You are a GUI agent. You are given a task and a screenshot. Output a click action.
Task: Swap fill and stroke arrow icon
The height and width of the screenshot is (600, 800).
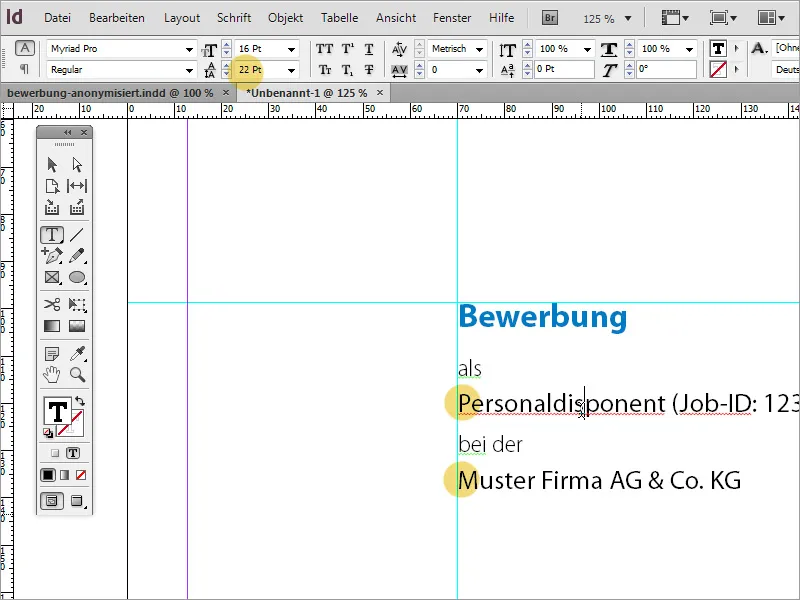click(80, 401)
